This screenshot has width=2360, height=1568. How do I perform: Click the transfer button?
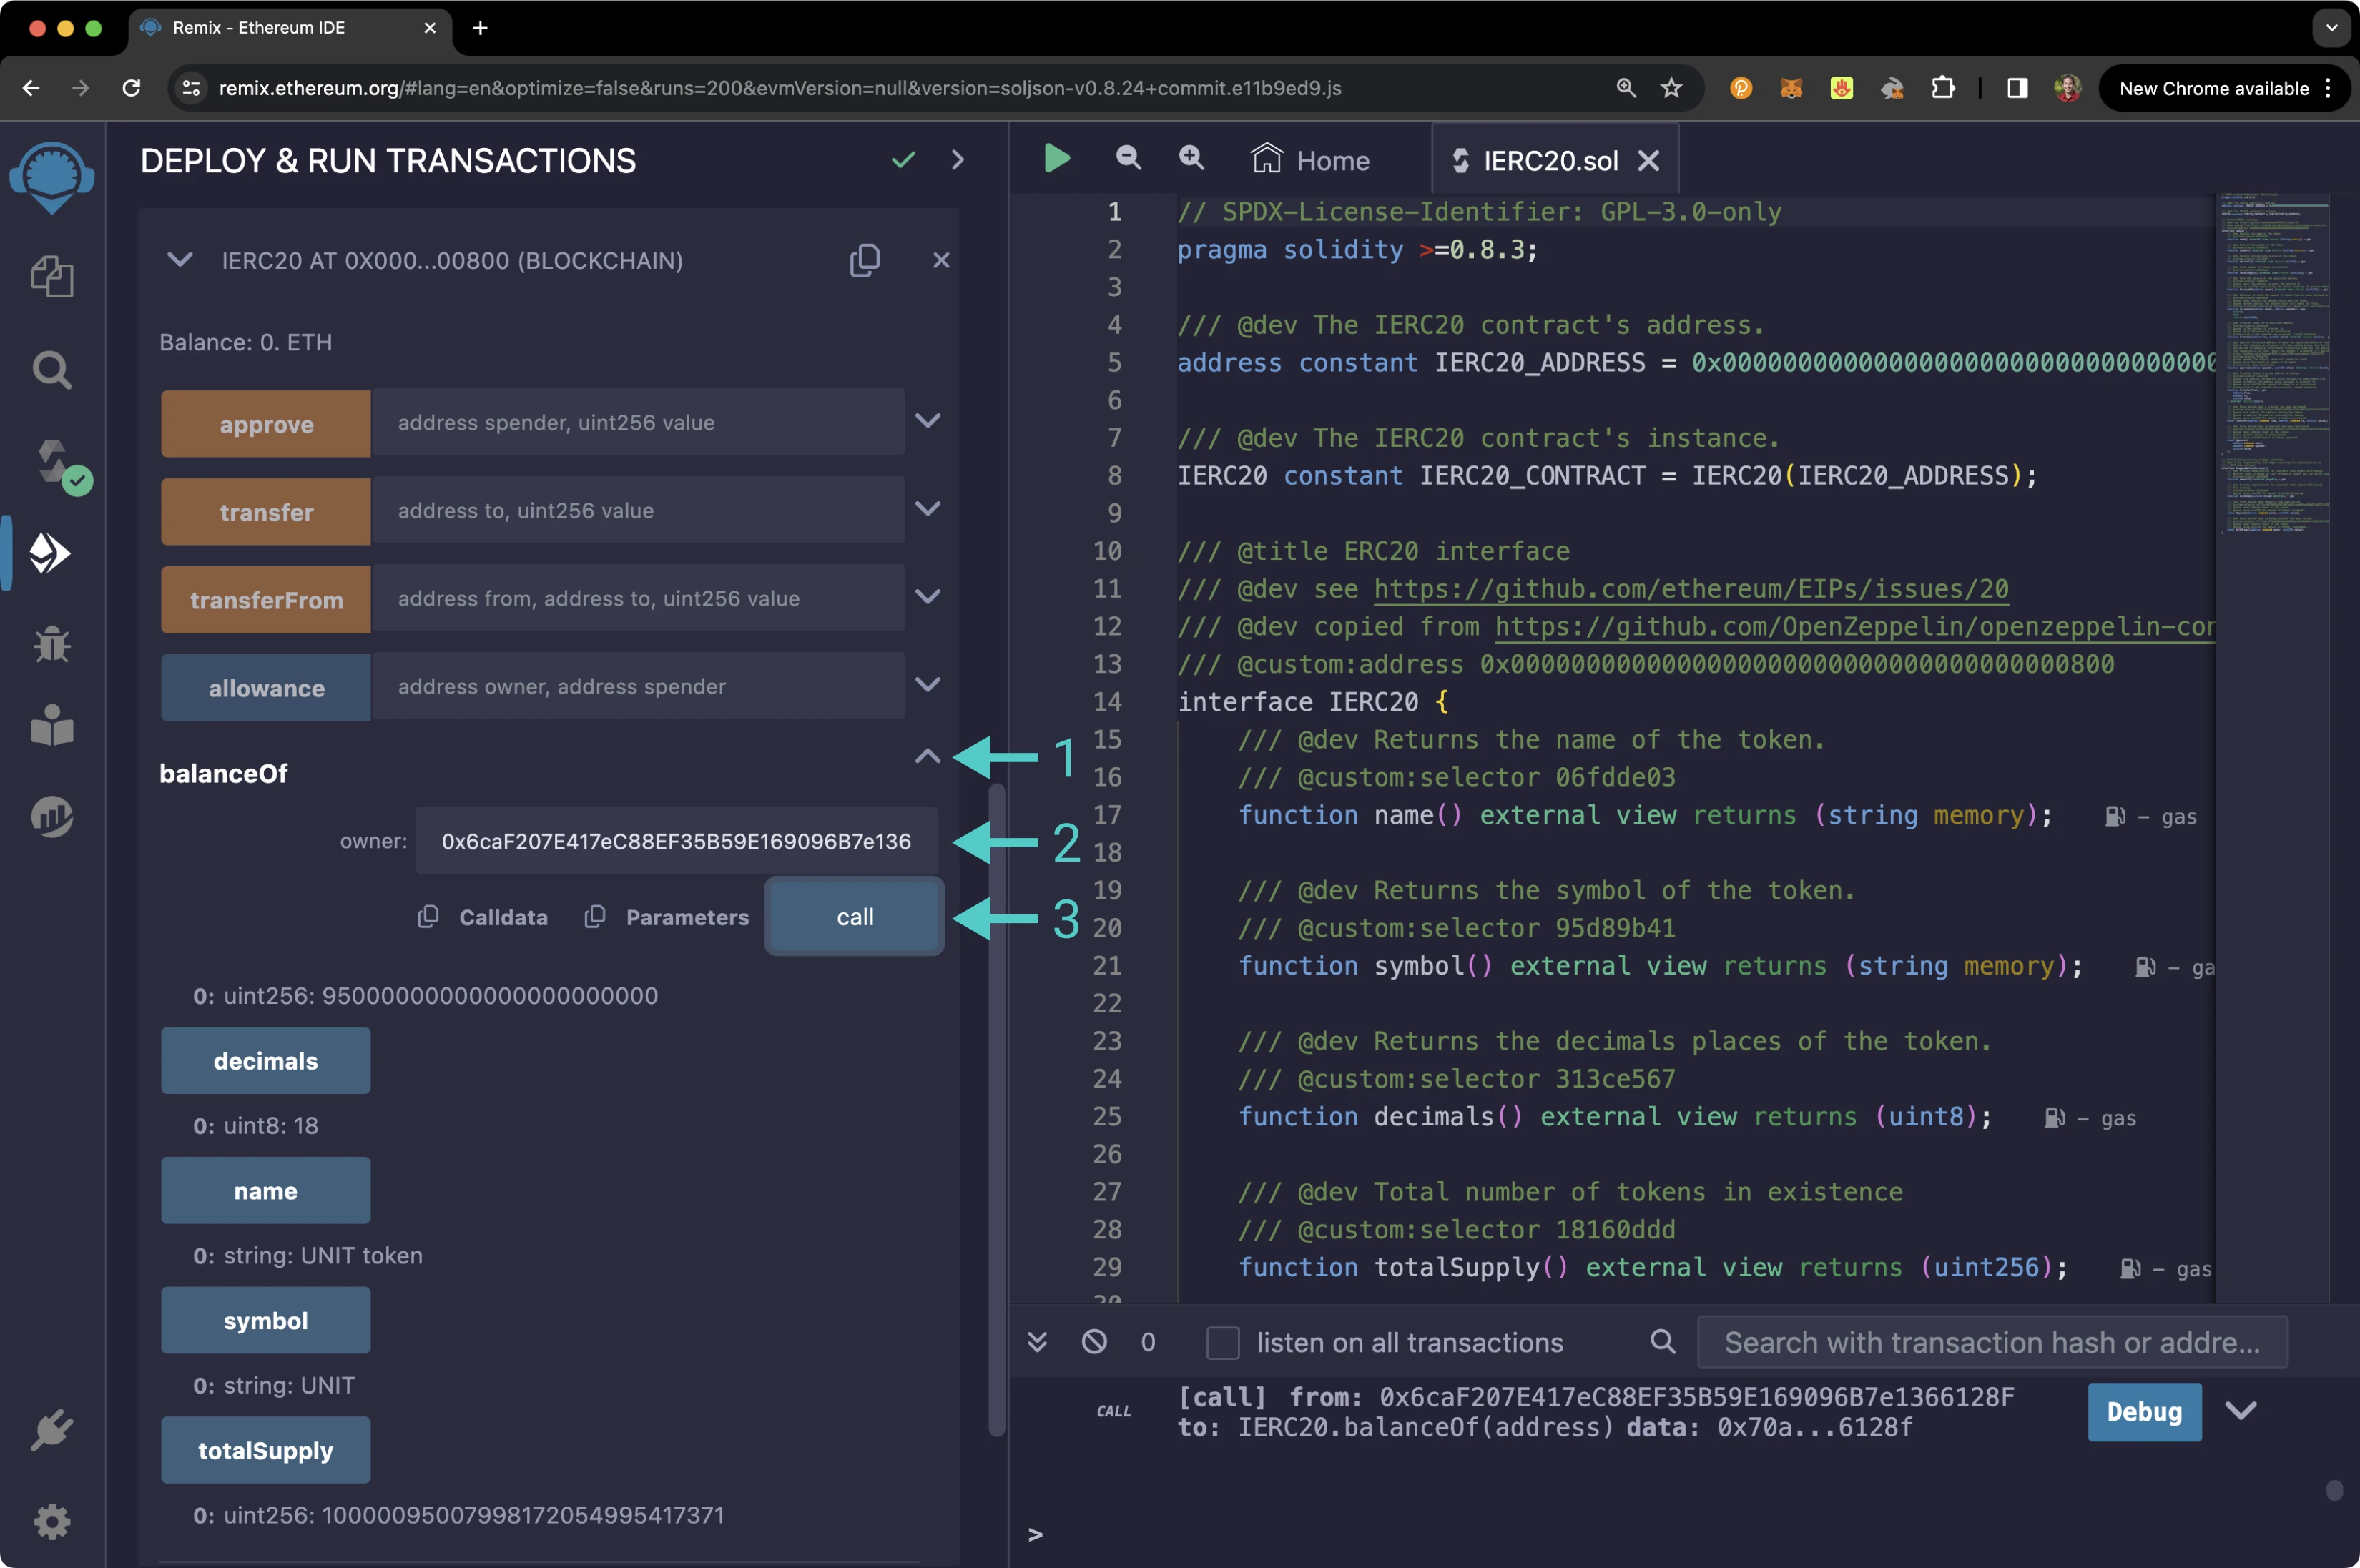pyautogui.click(x=266, y=511)
